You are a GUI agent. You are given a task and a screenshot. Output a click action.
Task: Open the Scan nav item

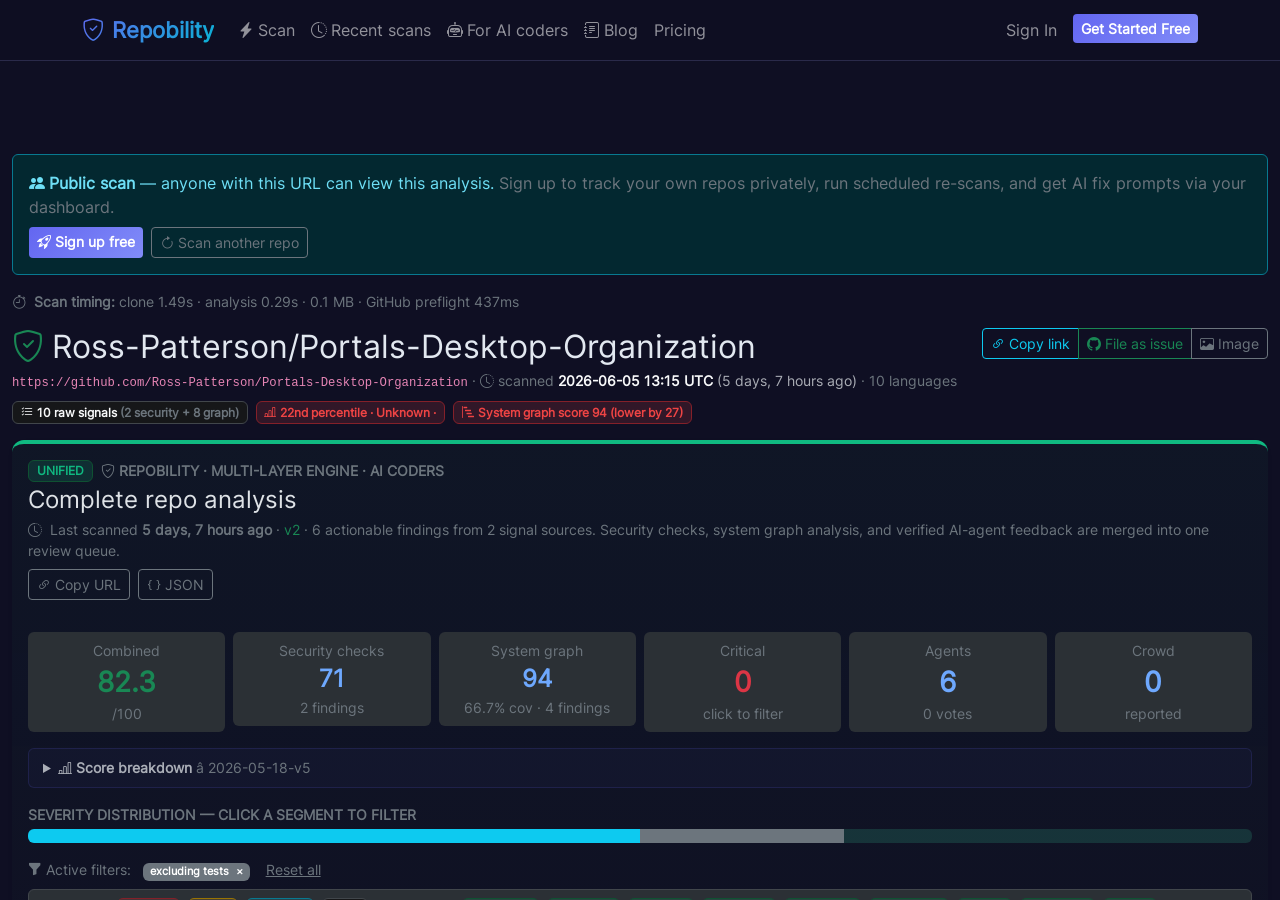267,30
